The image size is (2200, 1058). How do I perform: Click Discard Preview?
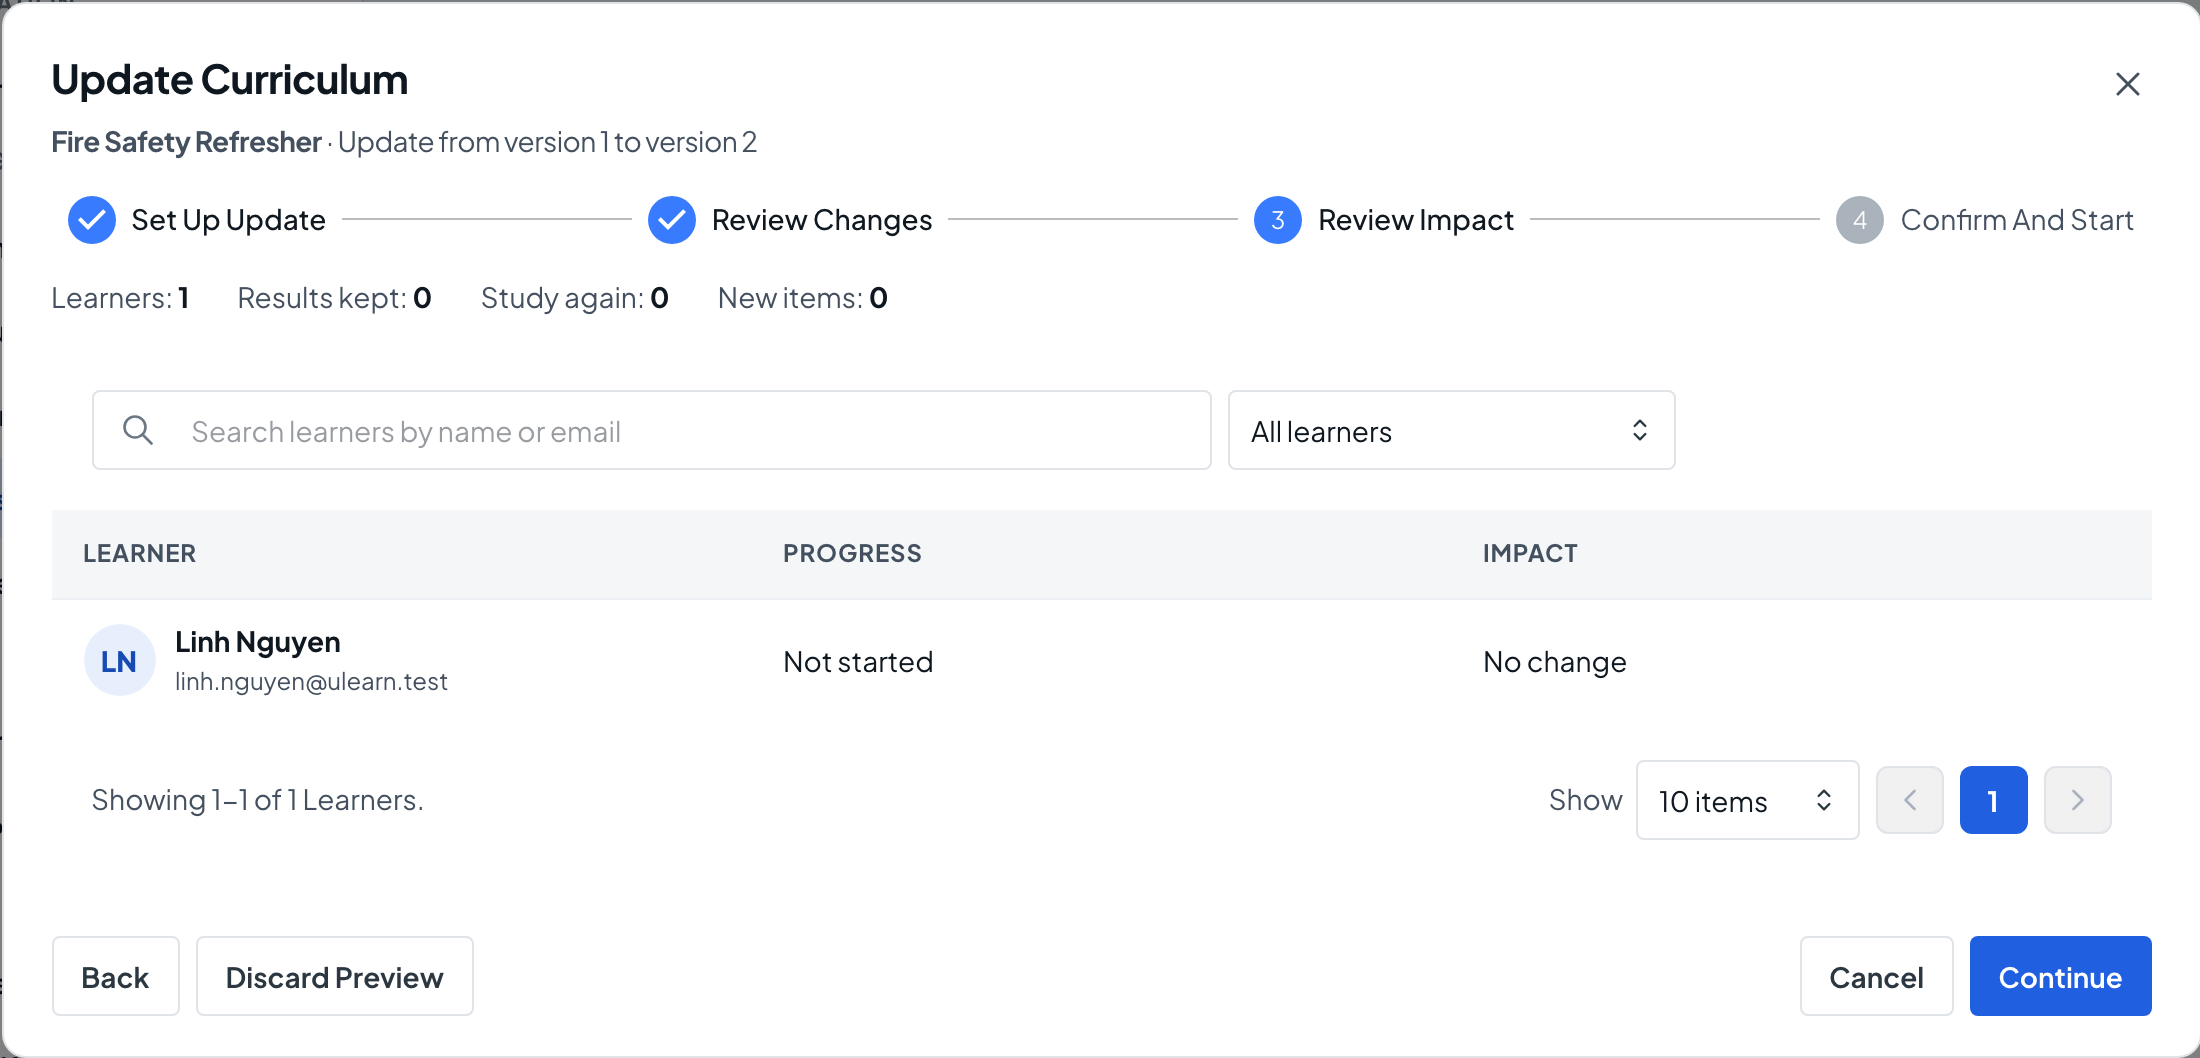click(335, 976)
